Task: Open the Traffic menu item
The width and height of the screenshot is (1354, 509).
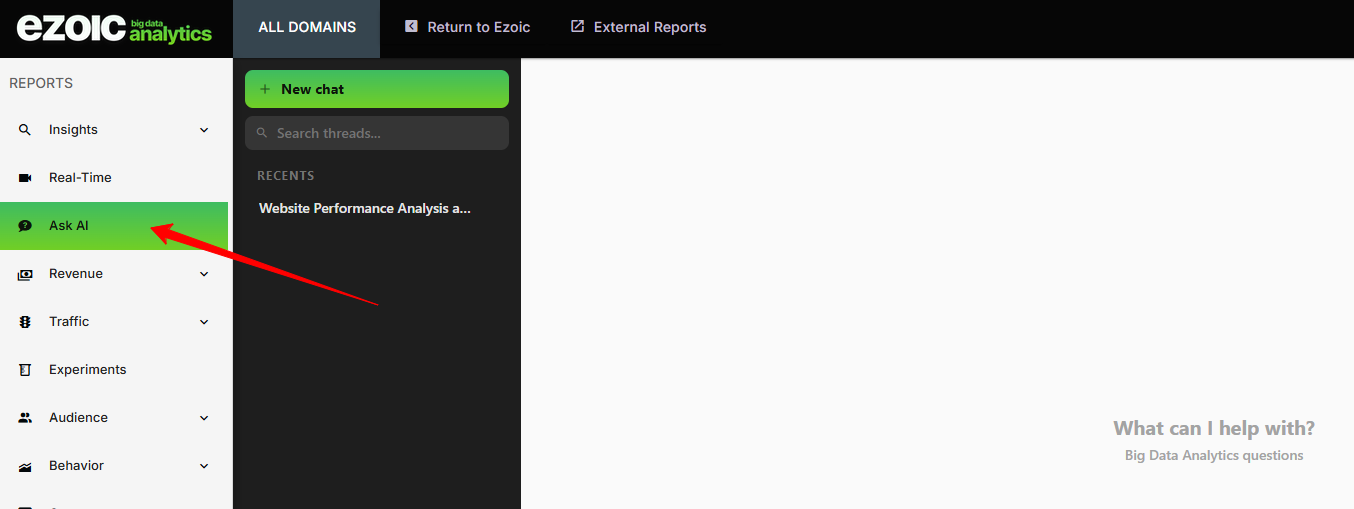Action: point(114,322)
